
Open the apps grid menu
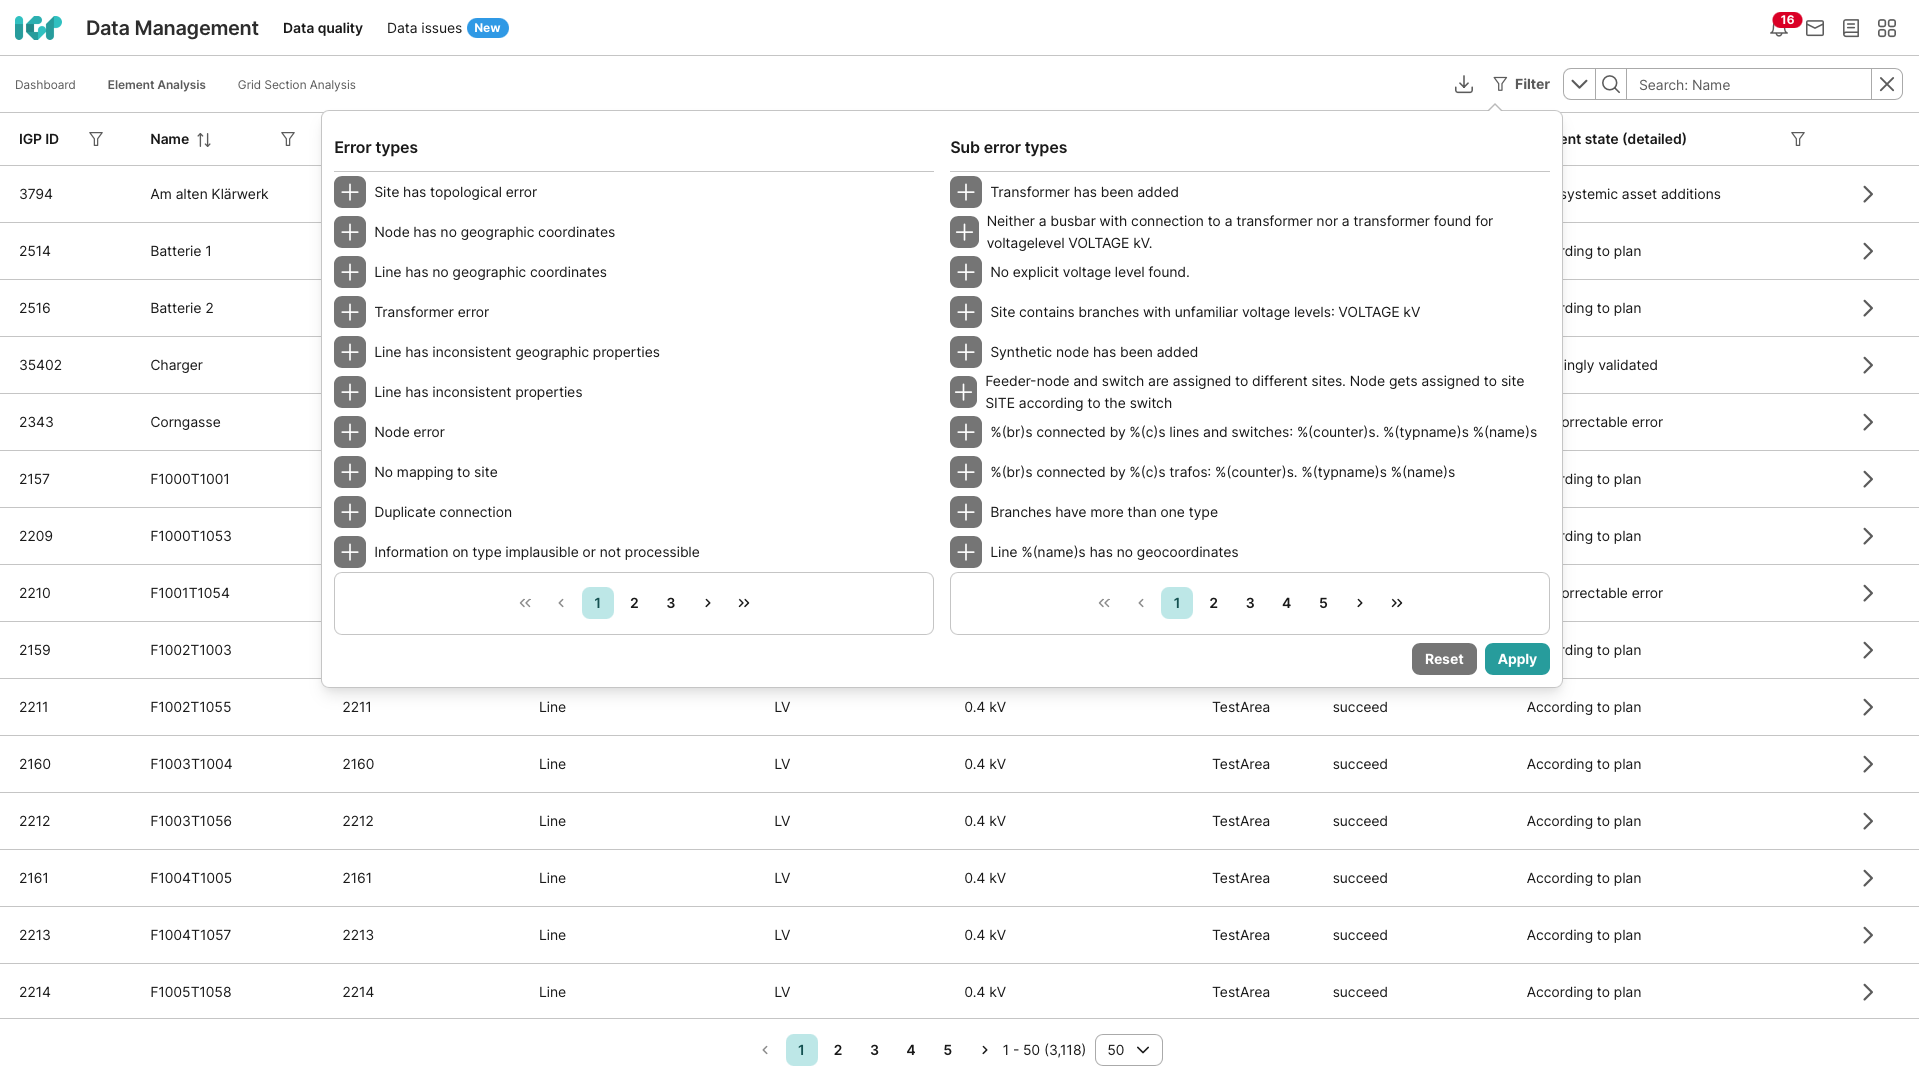(x=1887, y=28)
